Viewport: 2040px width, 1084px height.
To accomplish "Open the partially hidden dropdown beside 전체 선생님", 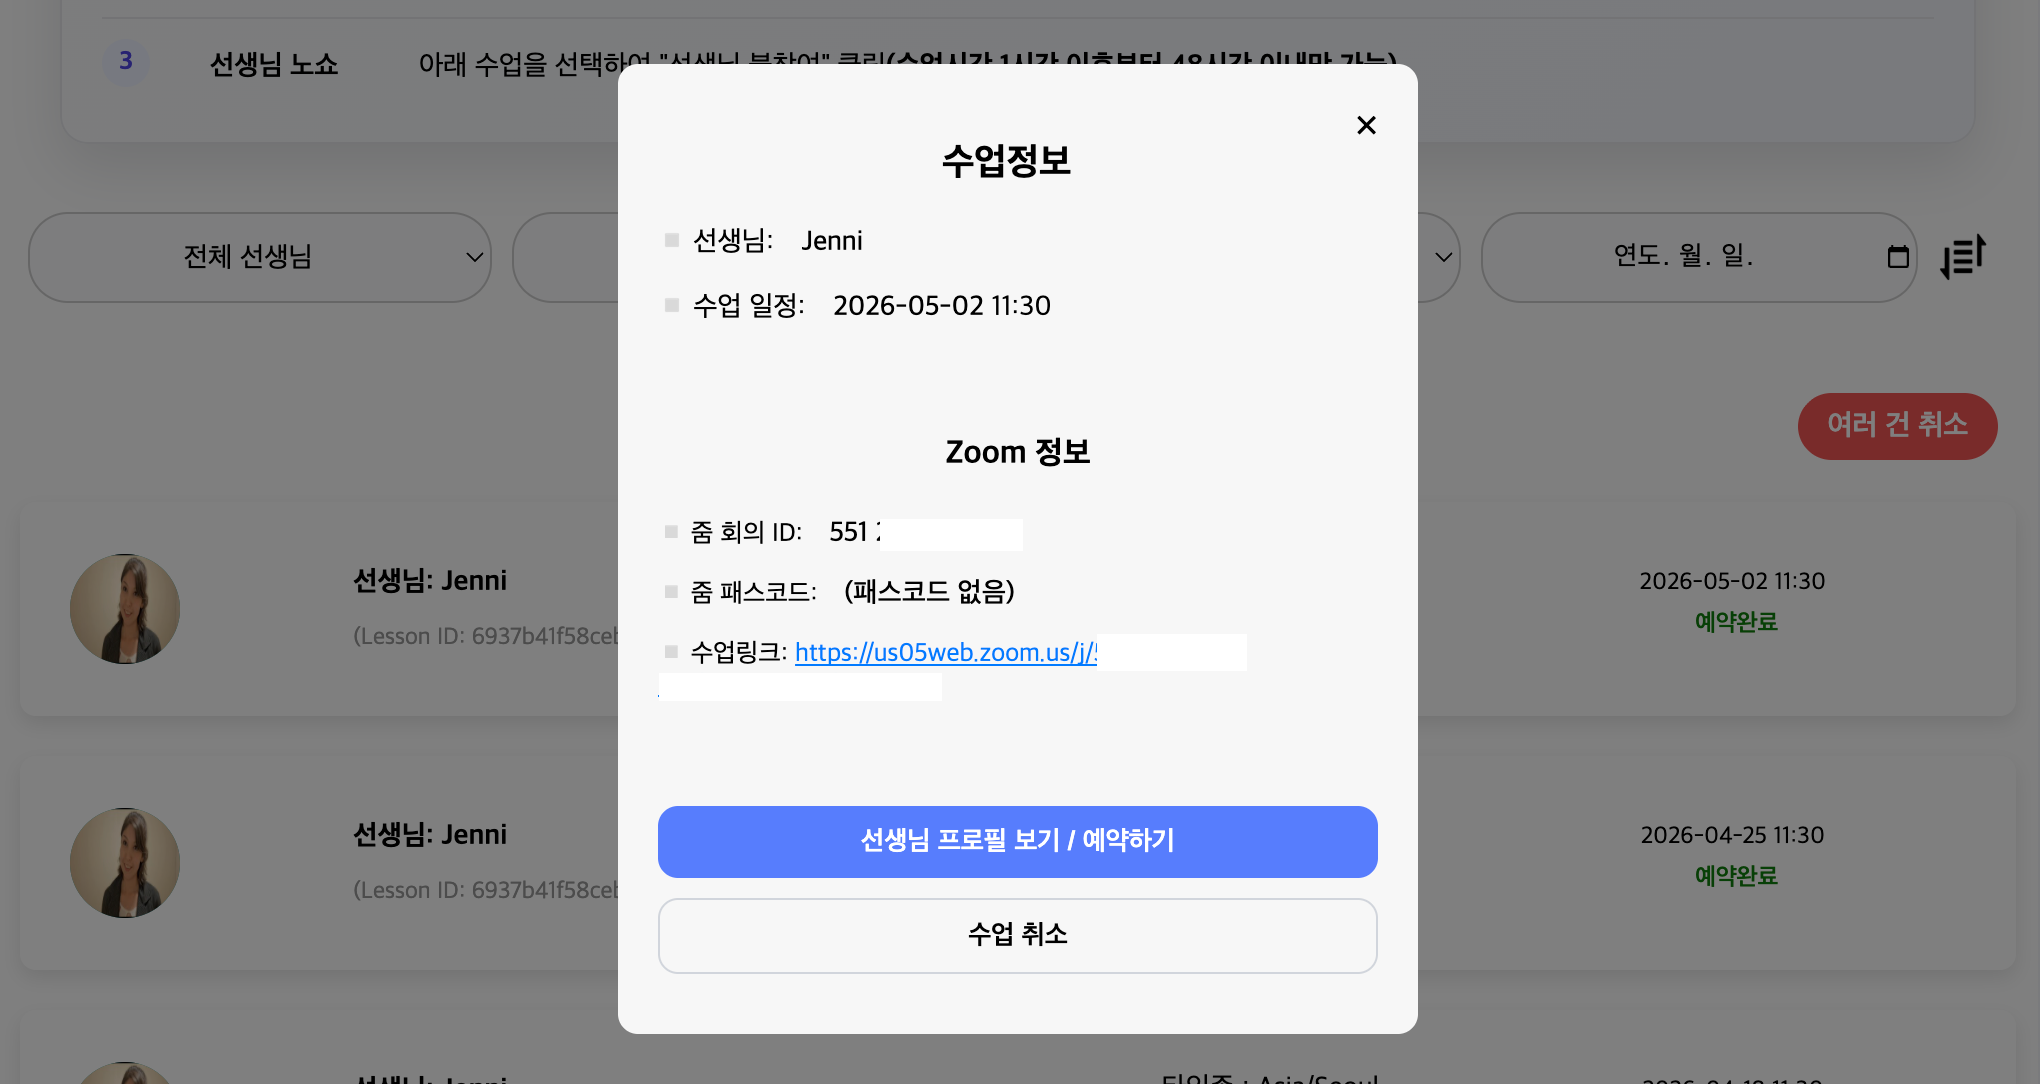I will click(565, 257).
